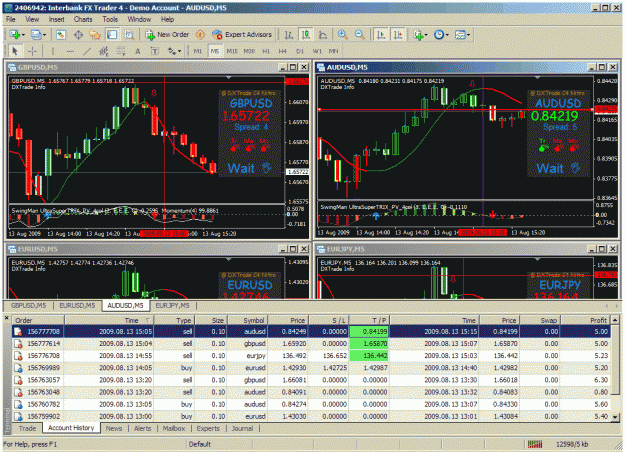Show the Market Watch window
The height and width of the screenshot is (452, 625).
61,35
